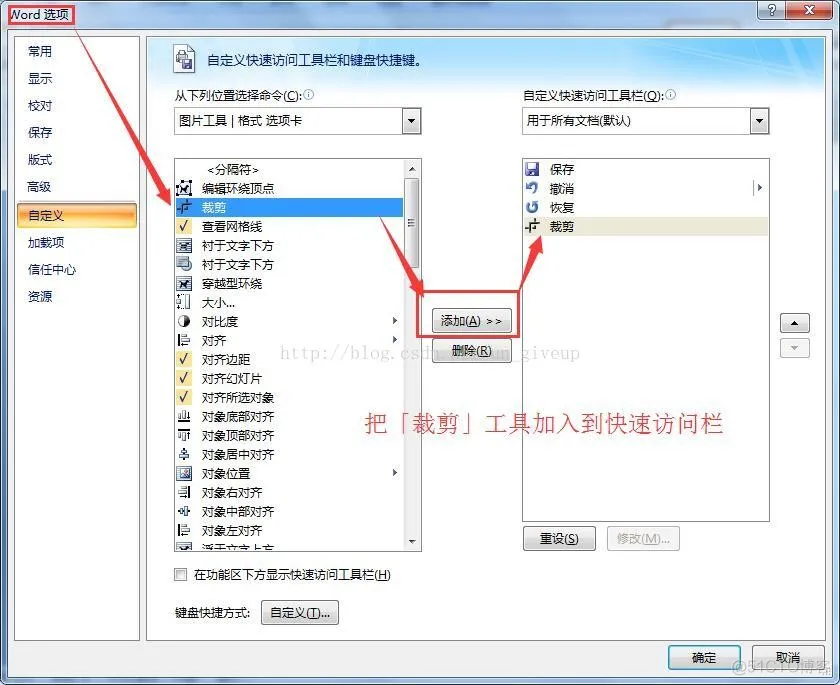Expand the 对齐 submenu arrow

(x=395, y=340)
